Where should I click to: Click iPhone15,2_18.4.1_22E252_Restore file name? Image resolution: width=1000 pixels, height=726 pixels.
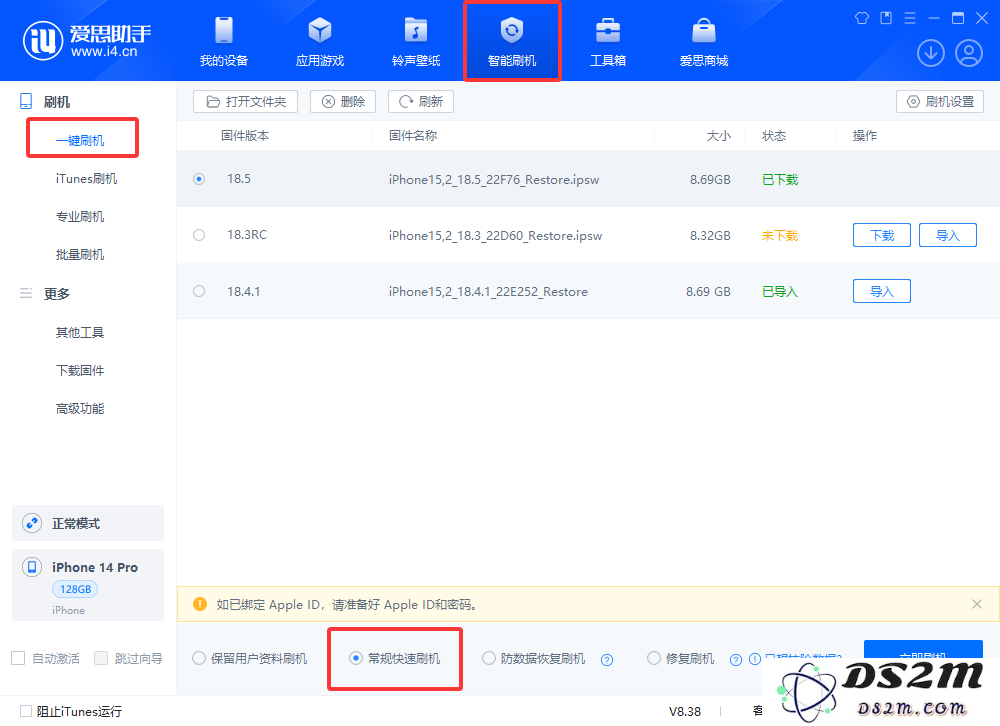(488, 292)
